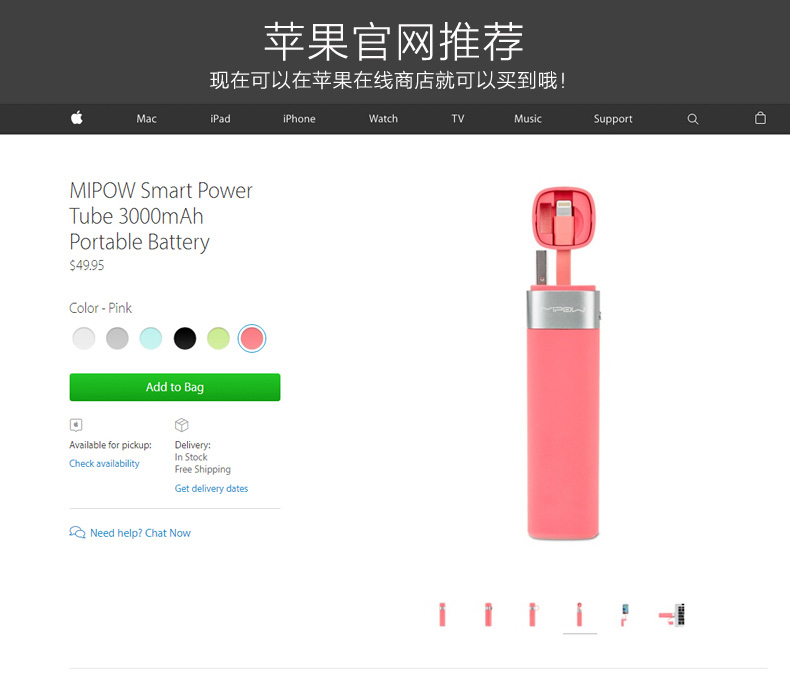The height and width of the screenshot is (700, 790).
Task: Open the shopping bag icon
Action: [760, 118]
